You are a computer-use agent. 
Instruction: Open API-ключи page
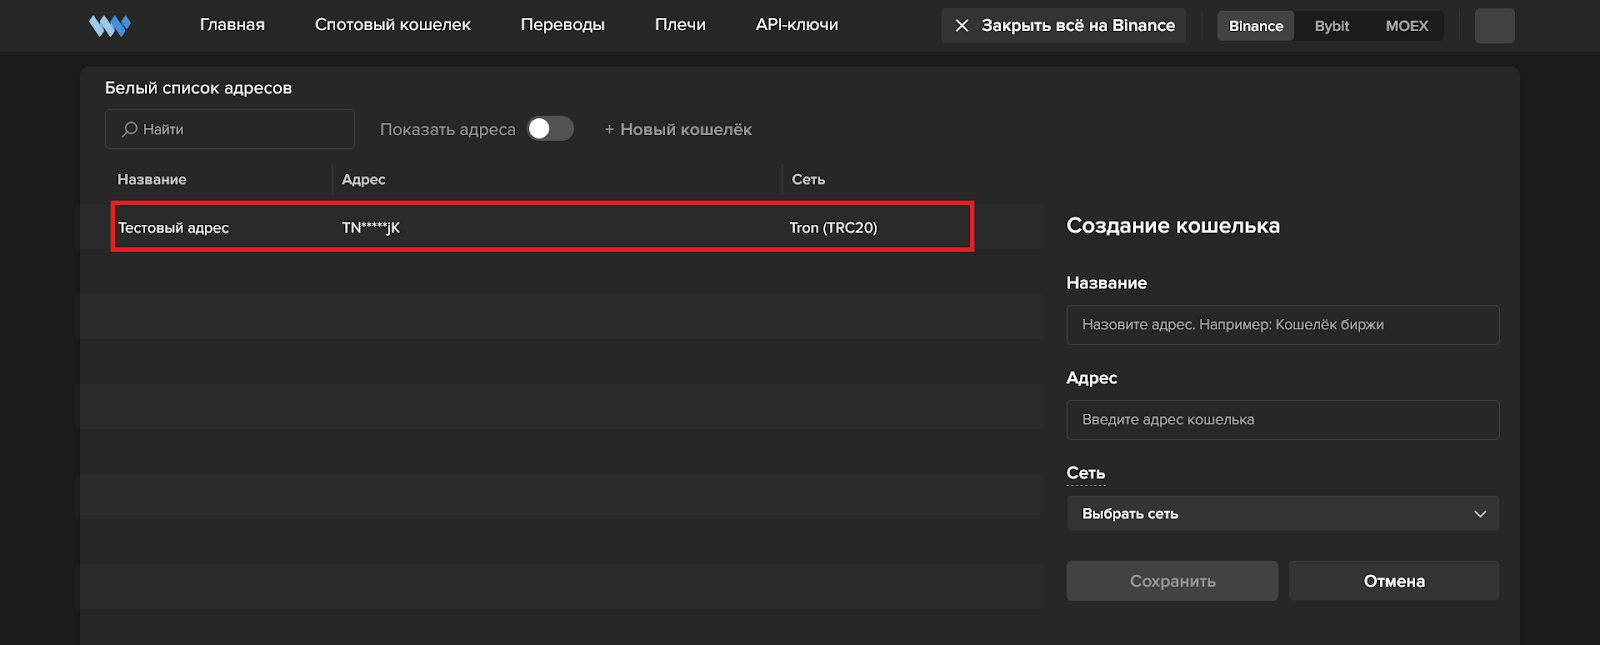click(x=797, y=25)
